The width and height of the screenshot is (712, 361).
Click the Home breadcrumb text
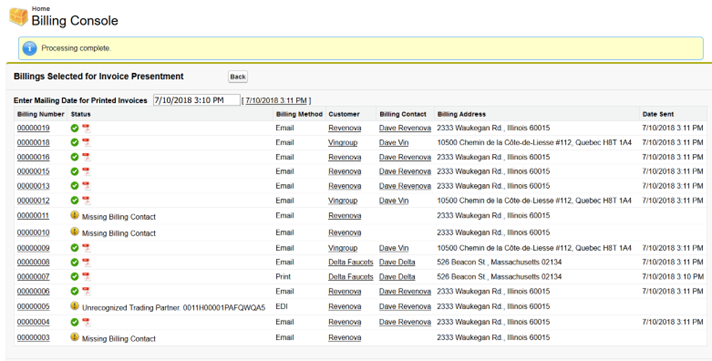(41, 9)
